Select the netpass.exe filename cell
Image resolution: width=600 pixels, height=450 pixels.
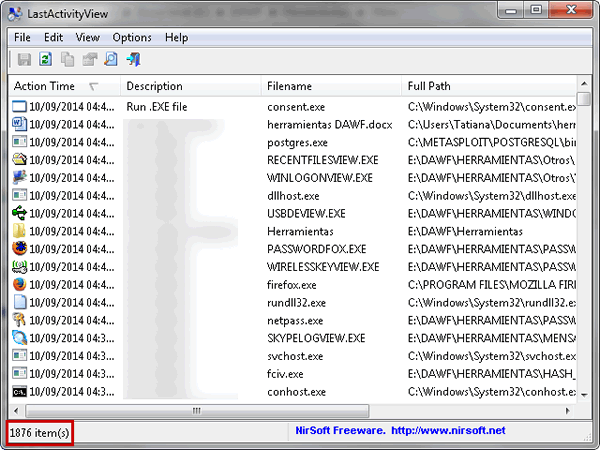pyautogui.click(x=295, y=321)
